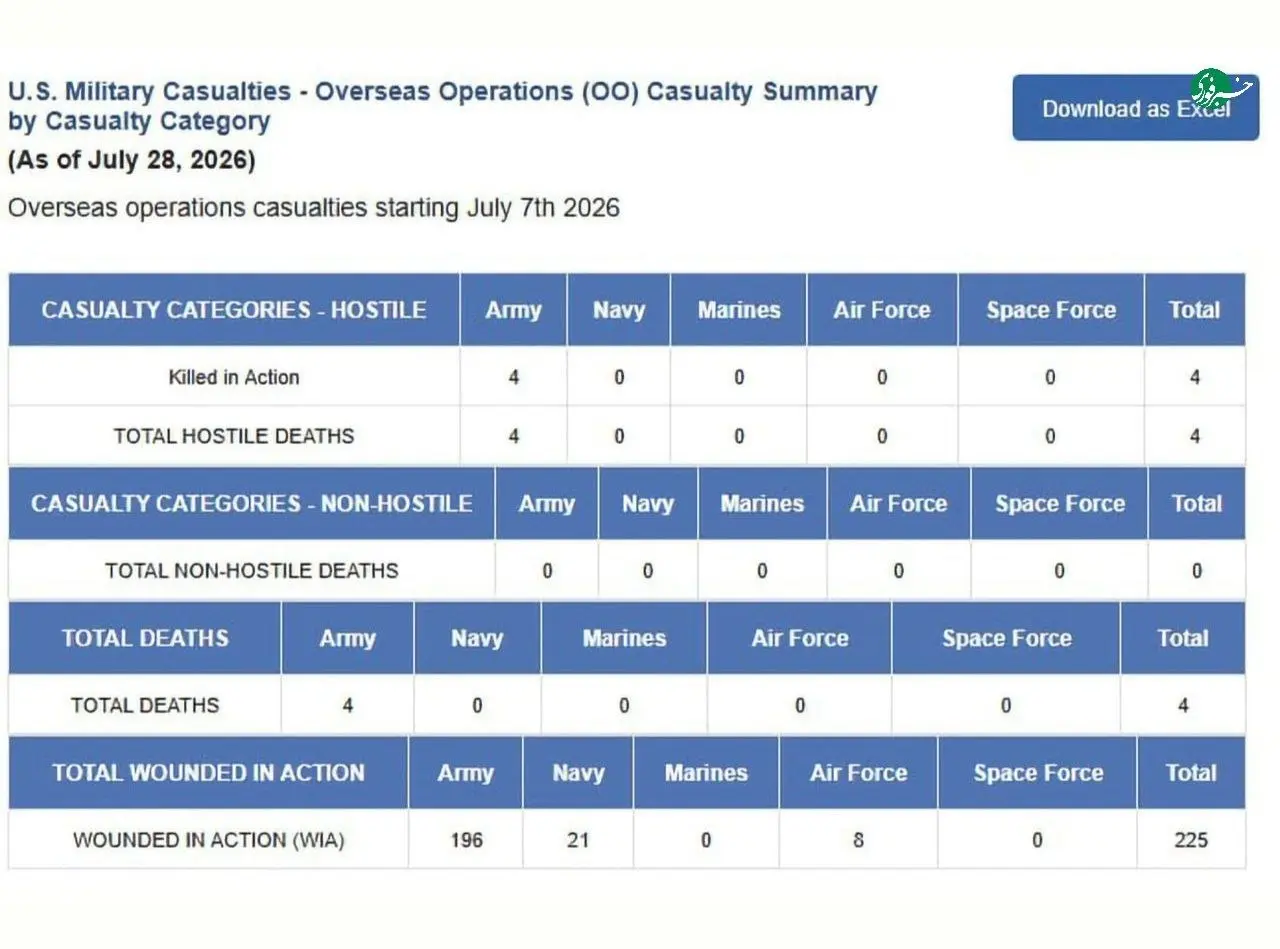The height and width of the screenshot is (949, 1280).
Task: Select the Air Force header in wounded table
Action: (858, 773)
